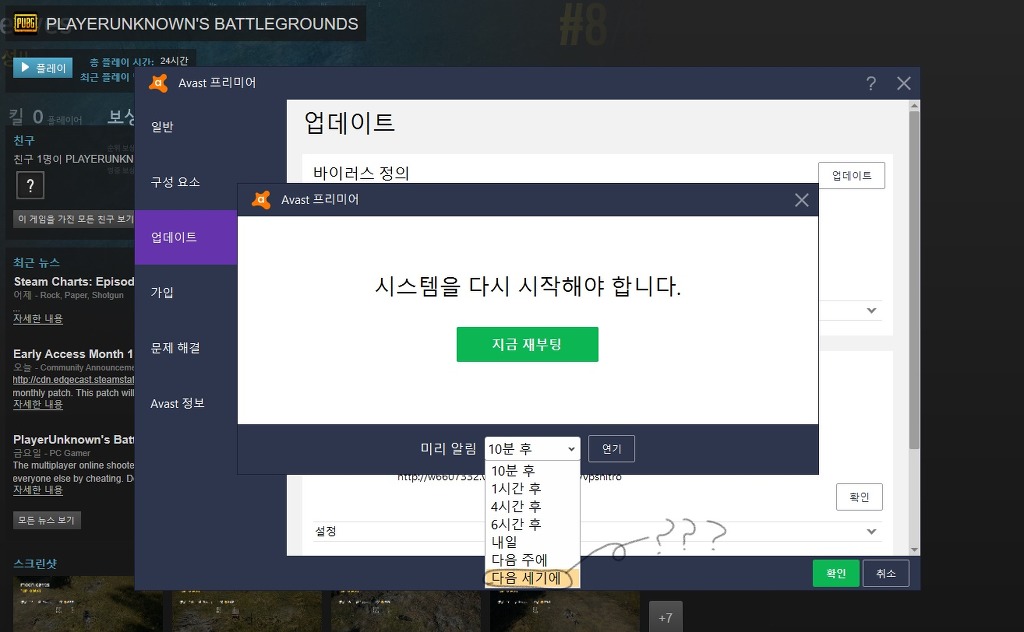Expand the chevron in the virus definitions section
Image resolution: width=1024 pixels, height=632 pixels.
(871, 310)
